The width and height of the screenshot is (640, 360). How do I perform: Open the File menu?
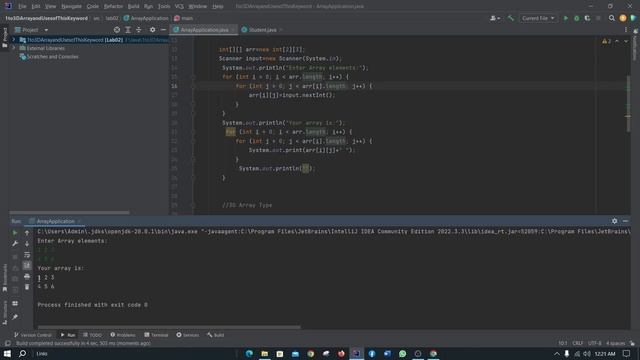pyautogui.click(x=22, y=6)
